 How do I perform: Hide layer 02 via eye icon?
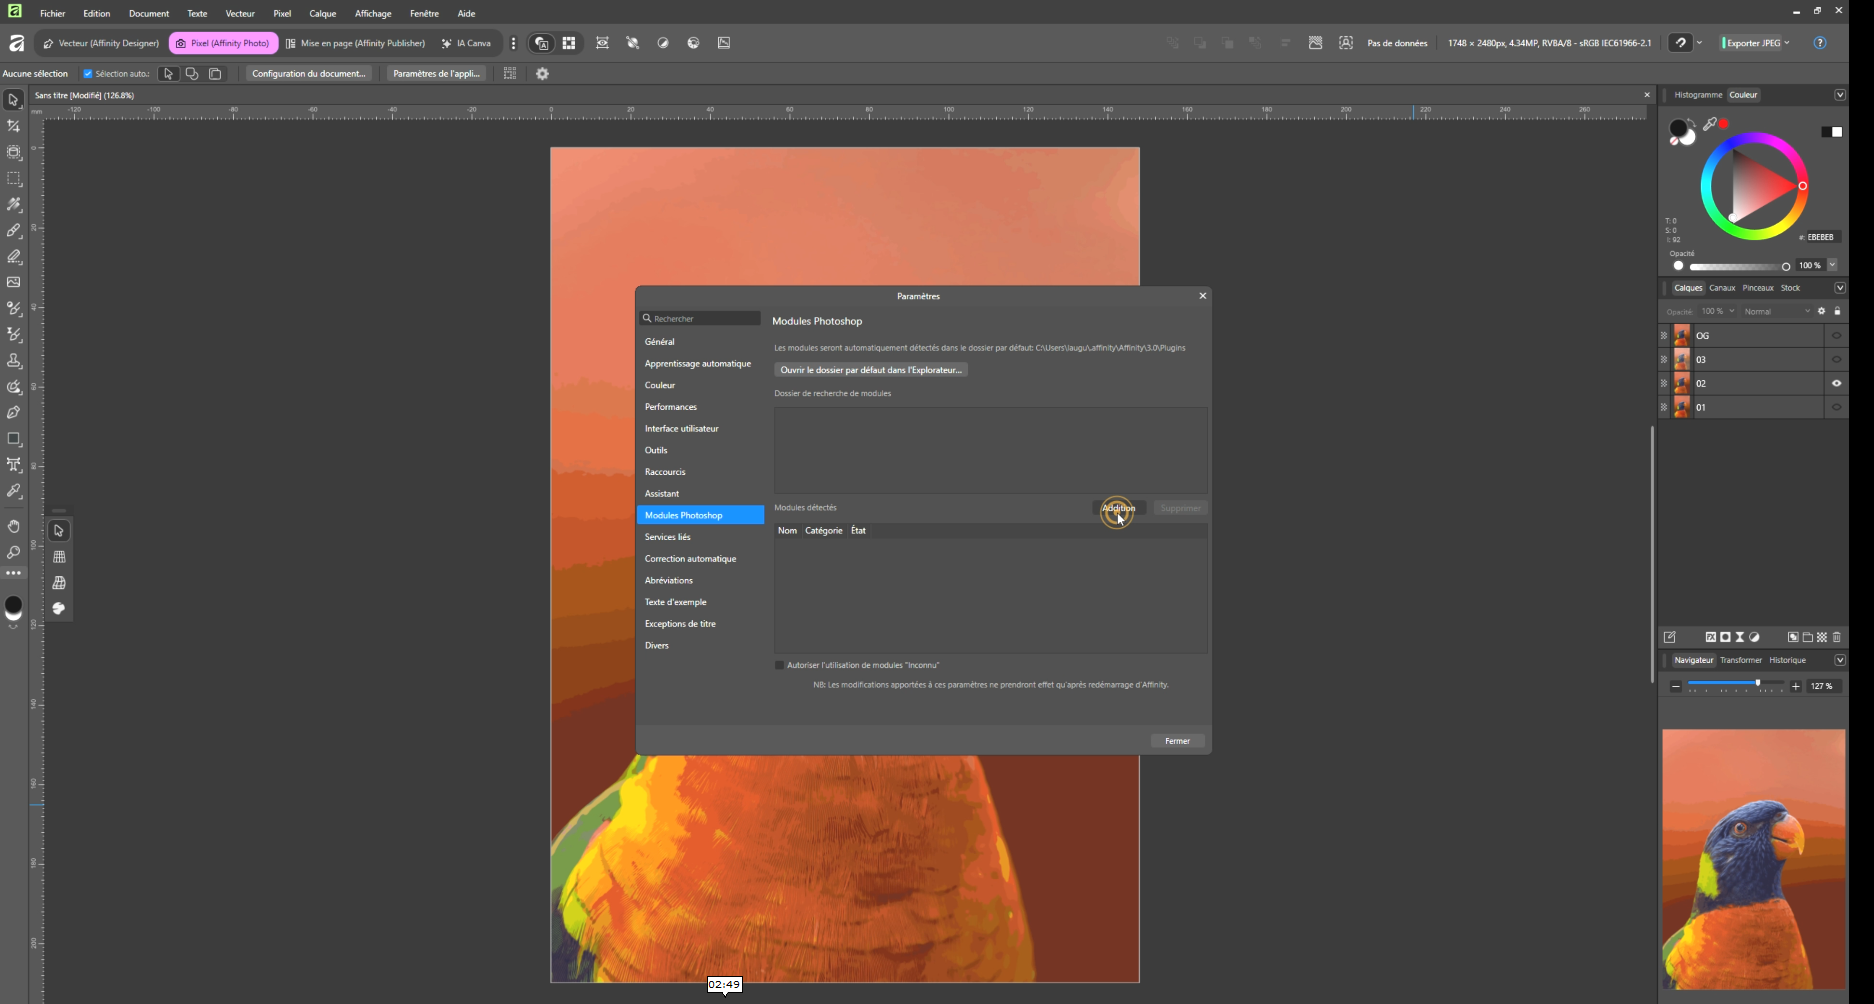[x=1836, y=383]
